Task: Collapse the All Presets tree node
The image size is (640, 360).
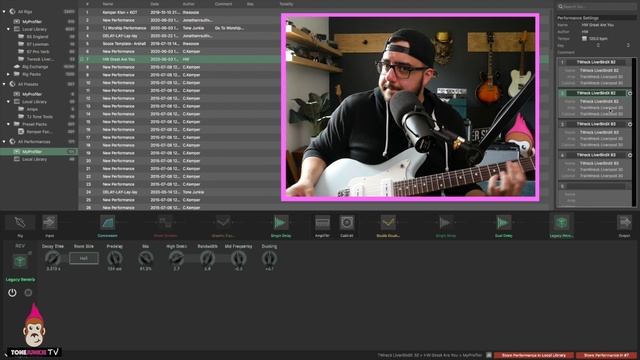Action: pos(4,84)
